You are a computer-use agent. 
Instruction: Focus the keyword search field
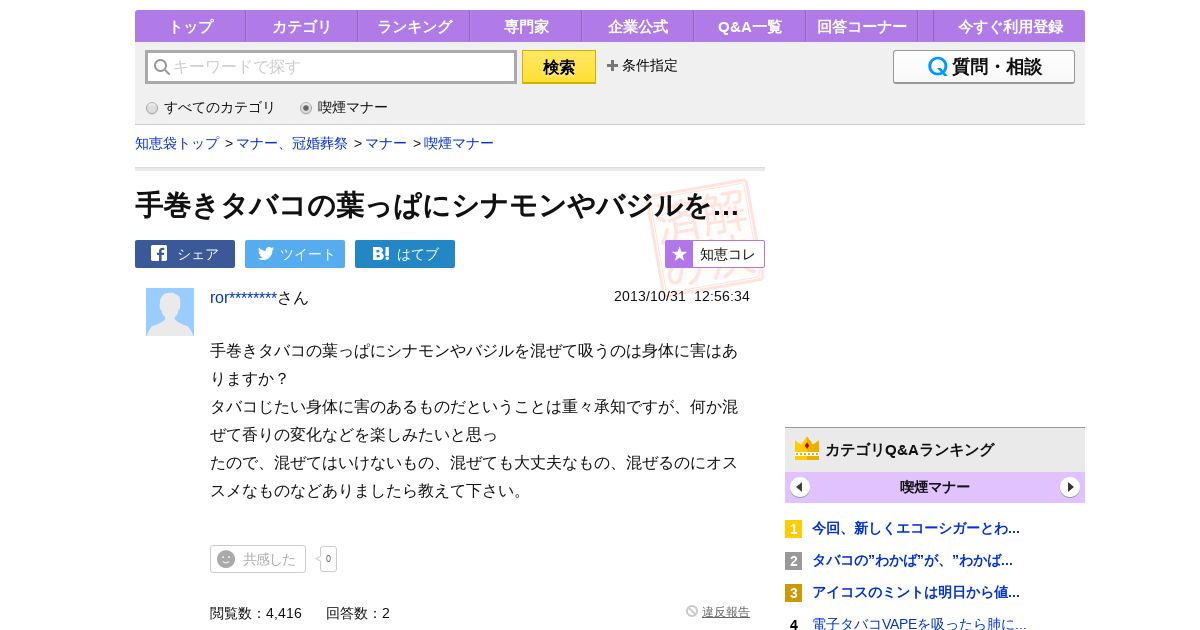pos(331,67)
